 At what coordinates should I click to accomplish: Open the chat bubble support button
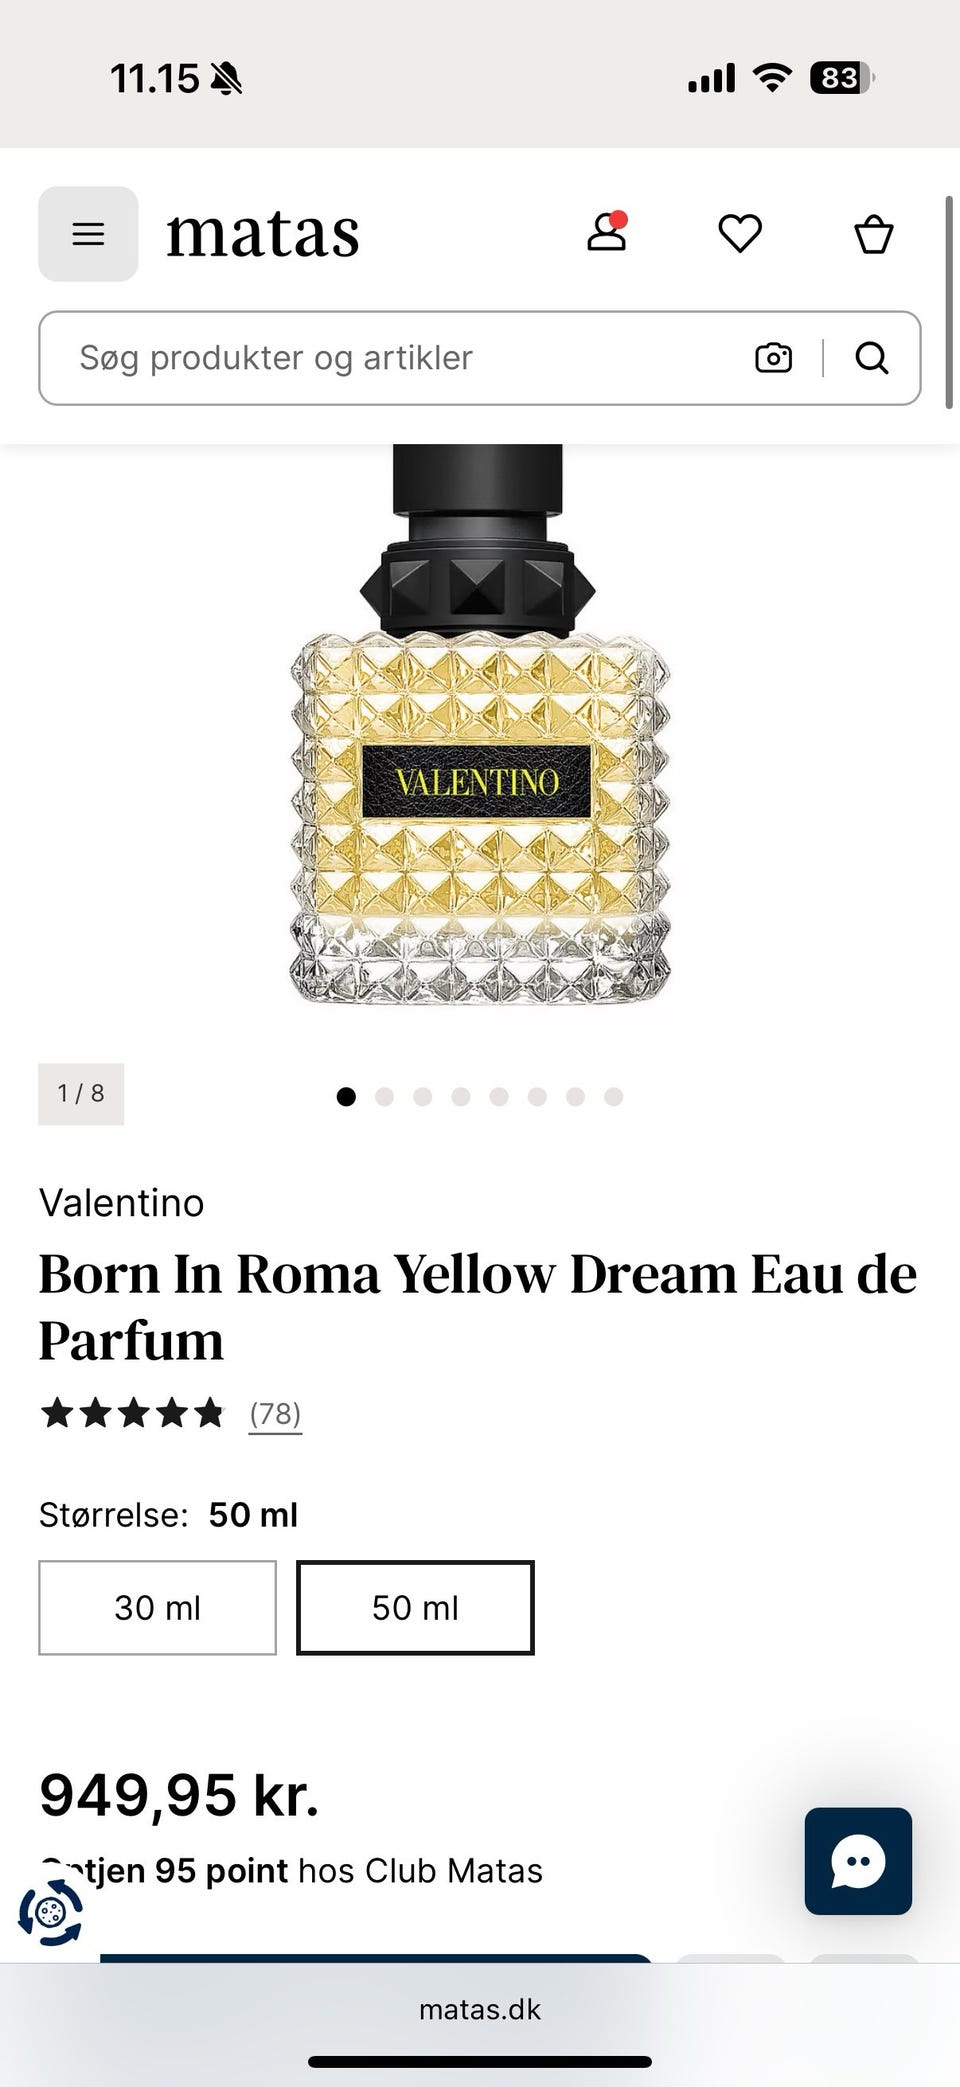coord(858,1861)
